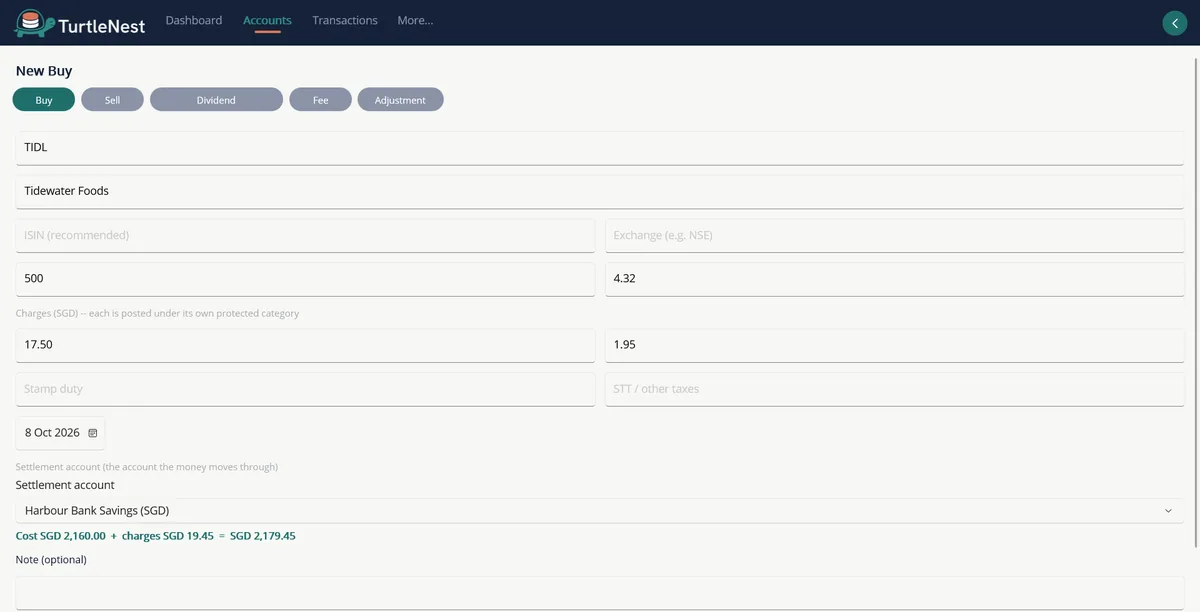Click the TurtleNest brand name
Screen dimensions: 1200x612
click(102, 25)
